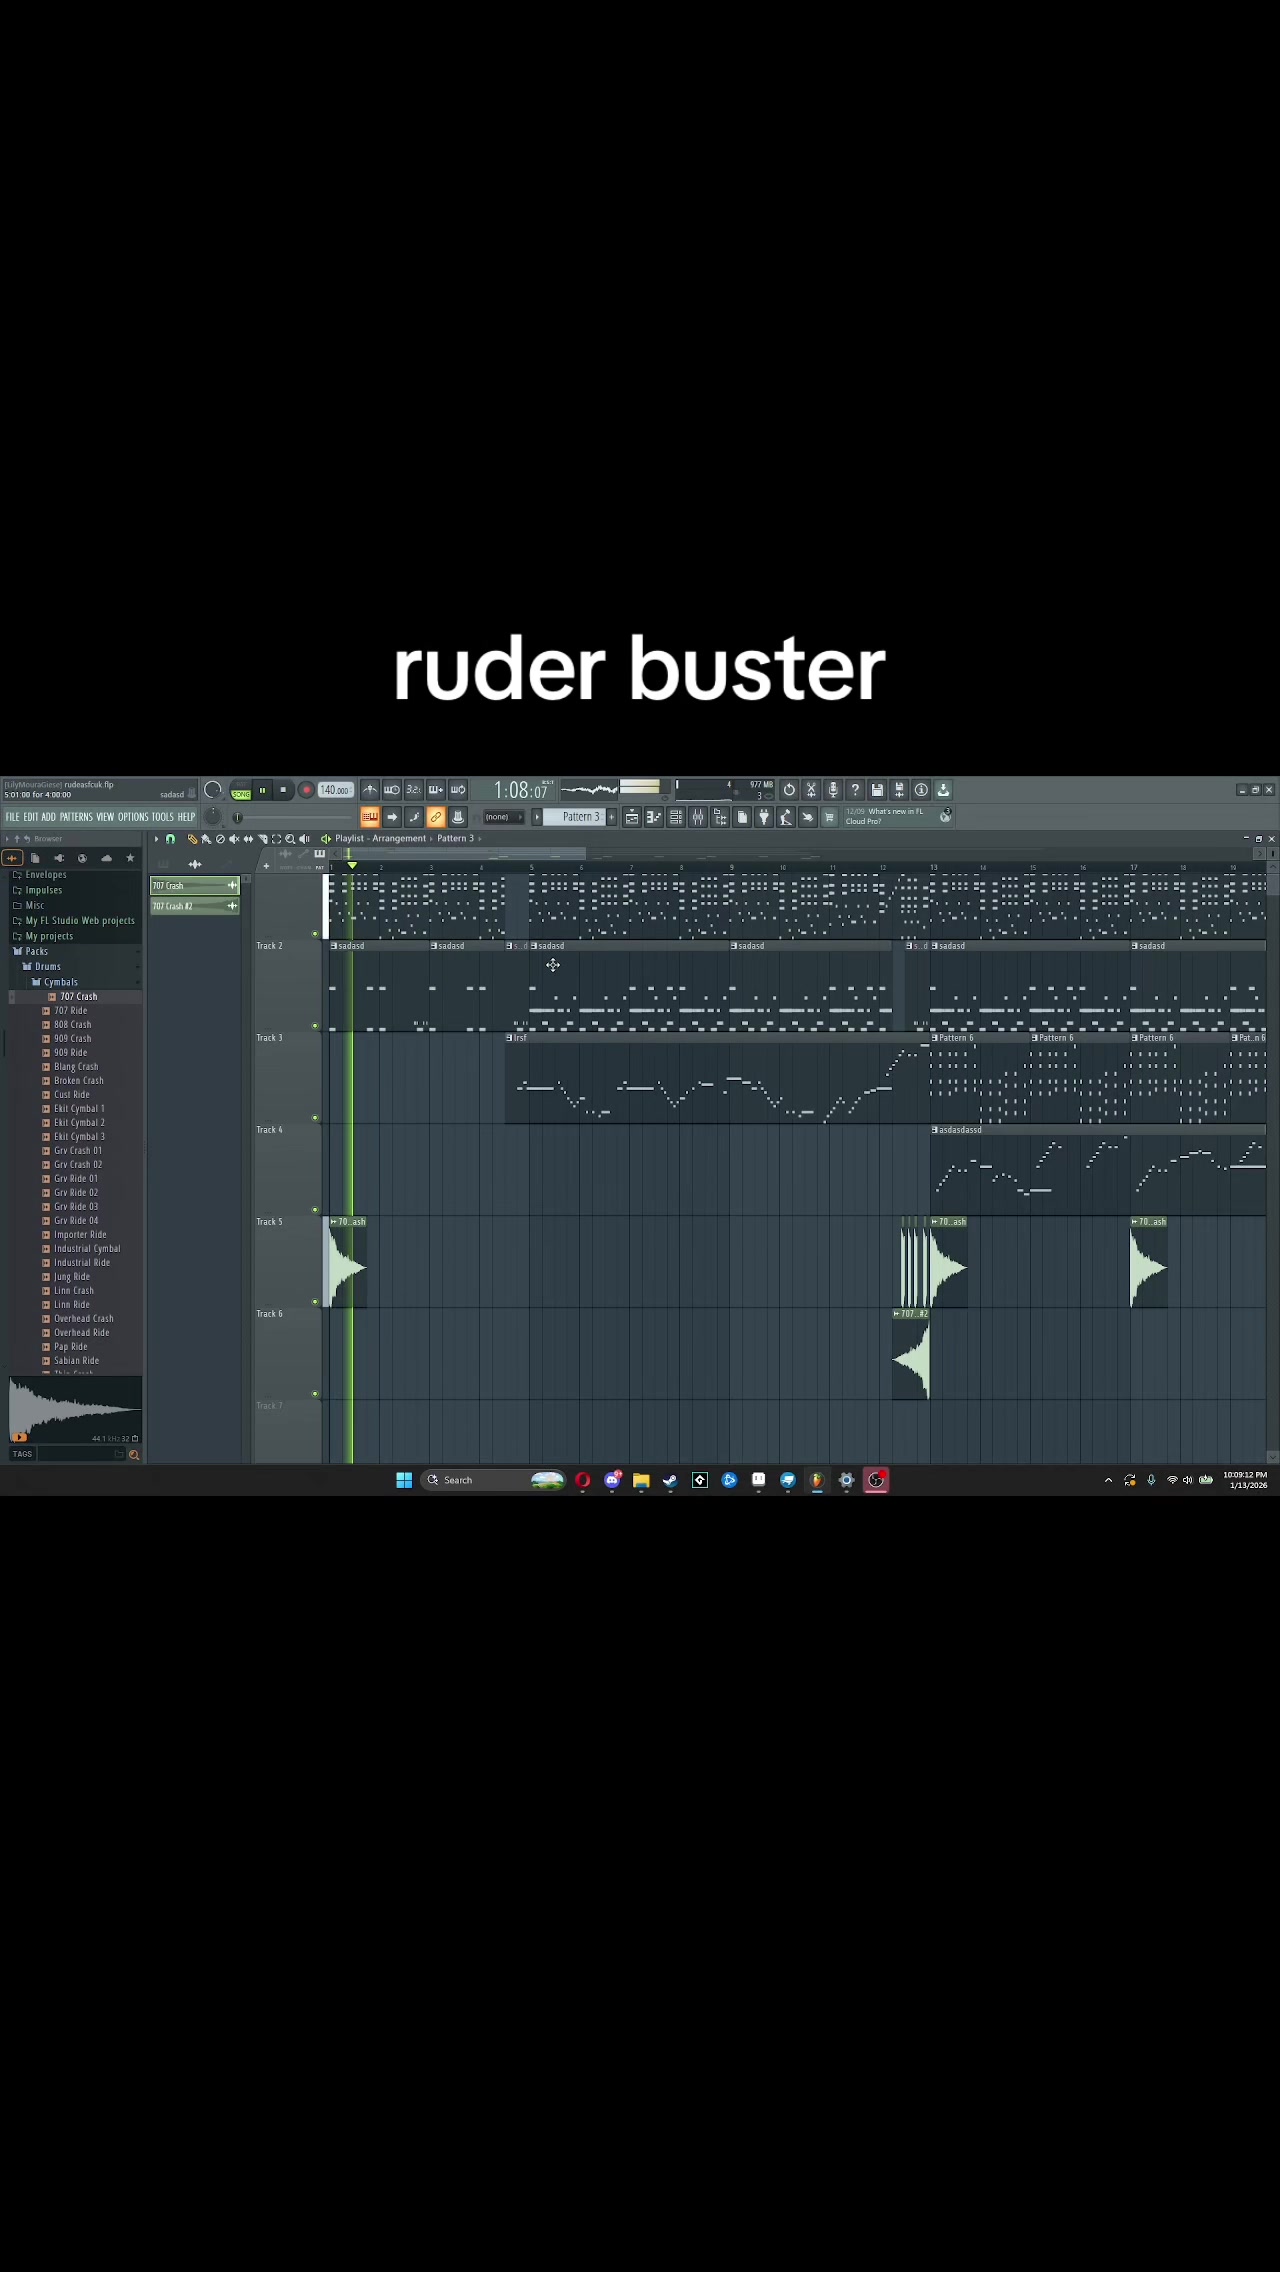Image resolution: width=1280 pixels, height=2272 pixels.
Task: Open the Pattern 3 selector dropdown
Action: [575, 817]
